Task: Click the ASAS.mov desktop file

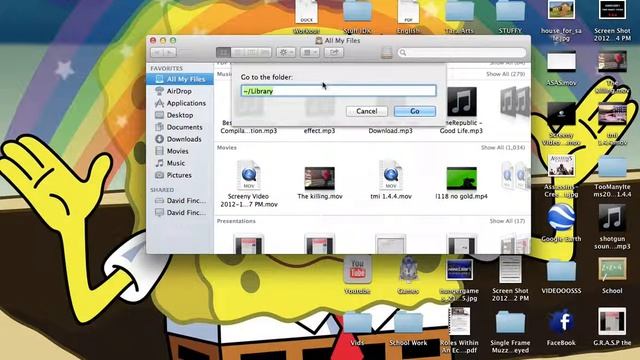Action: pos(561,68)
